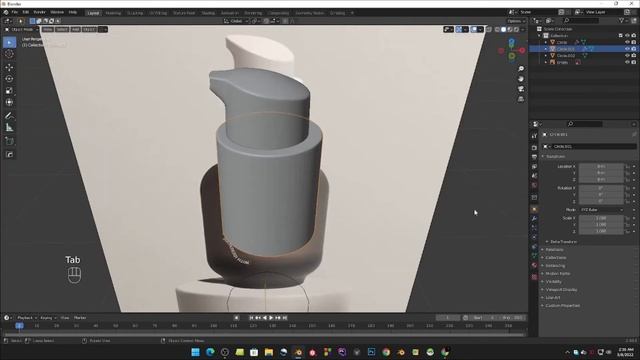The height and width of the screenshot is (360, 640).
Task: Select the 3D Cursor tool
Action: click(x=9, y=54)
